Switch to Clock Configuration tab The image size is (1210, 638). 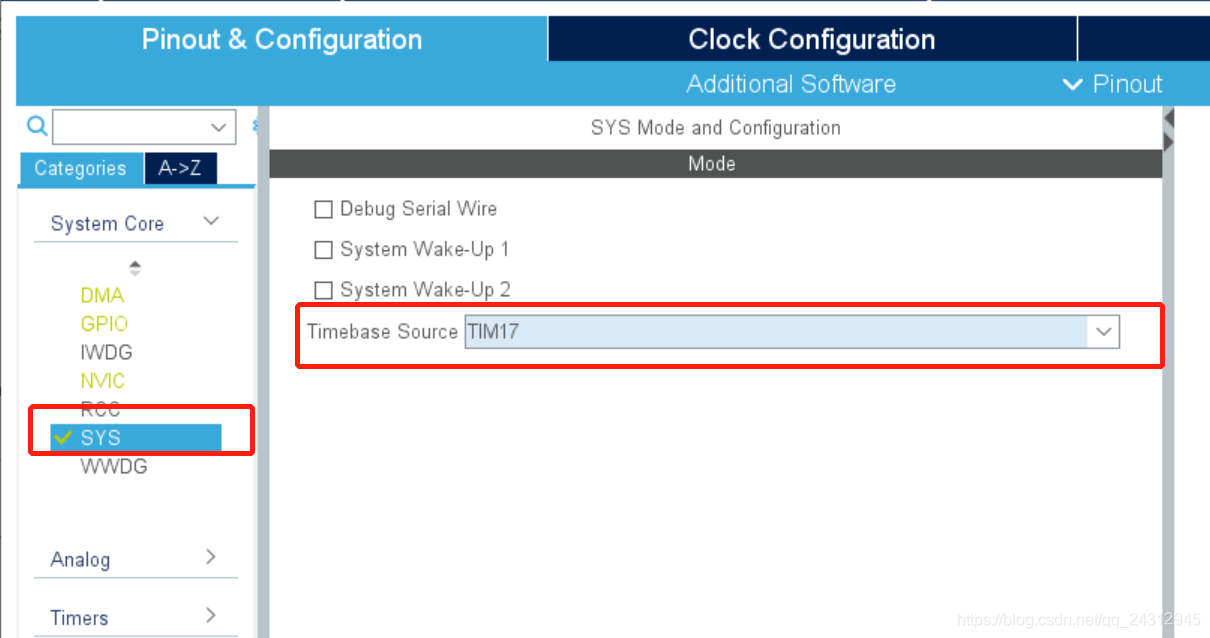(x=812, y=40)
